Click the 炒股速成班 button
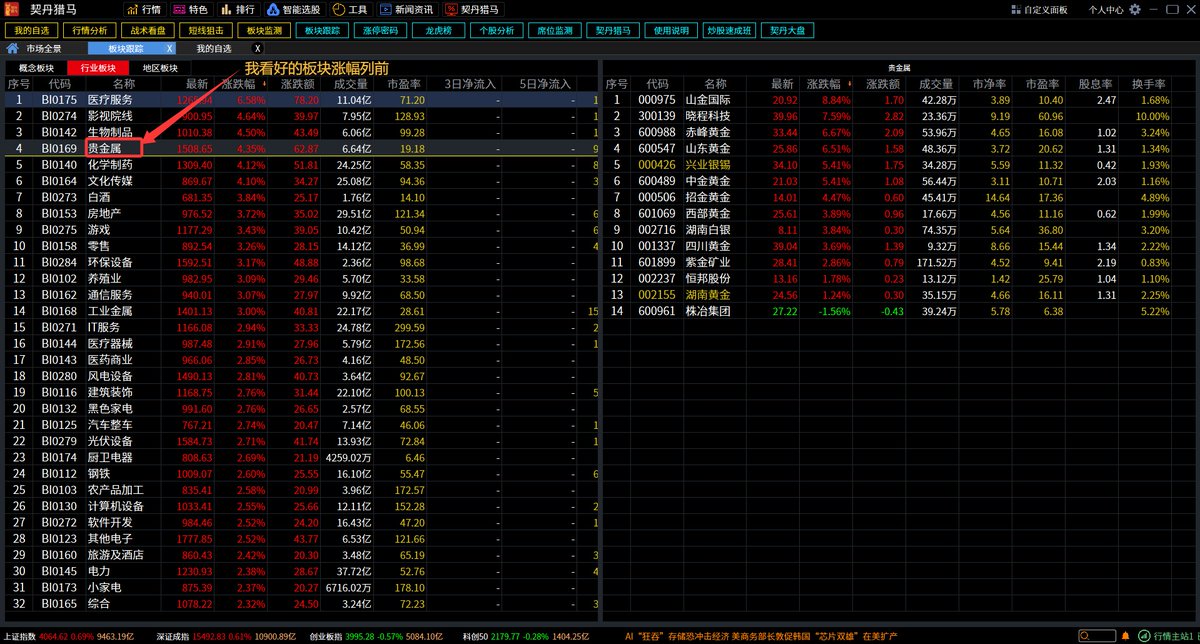 730,30
